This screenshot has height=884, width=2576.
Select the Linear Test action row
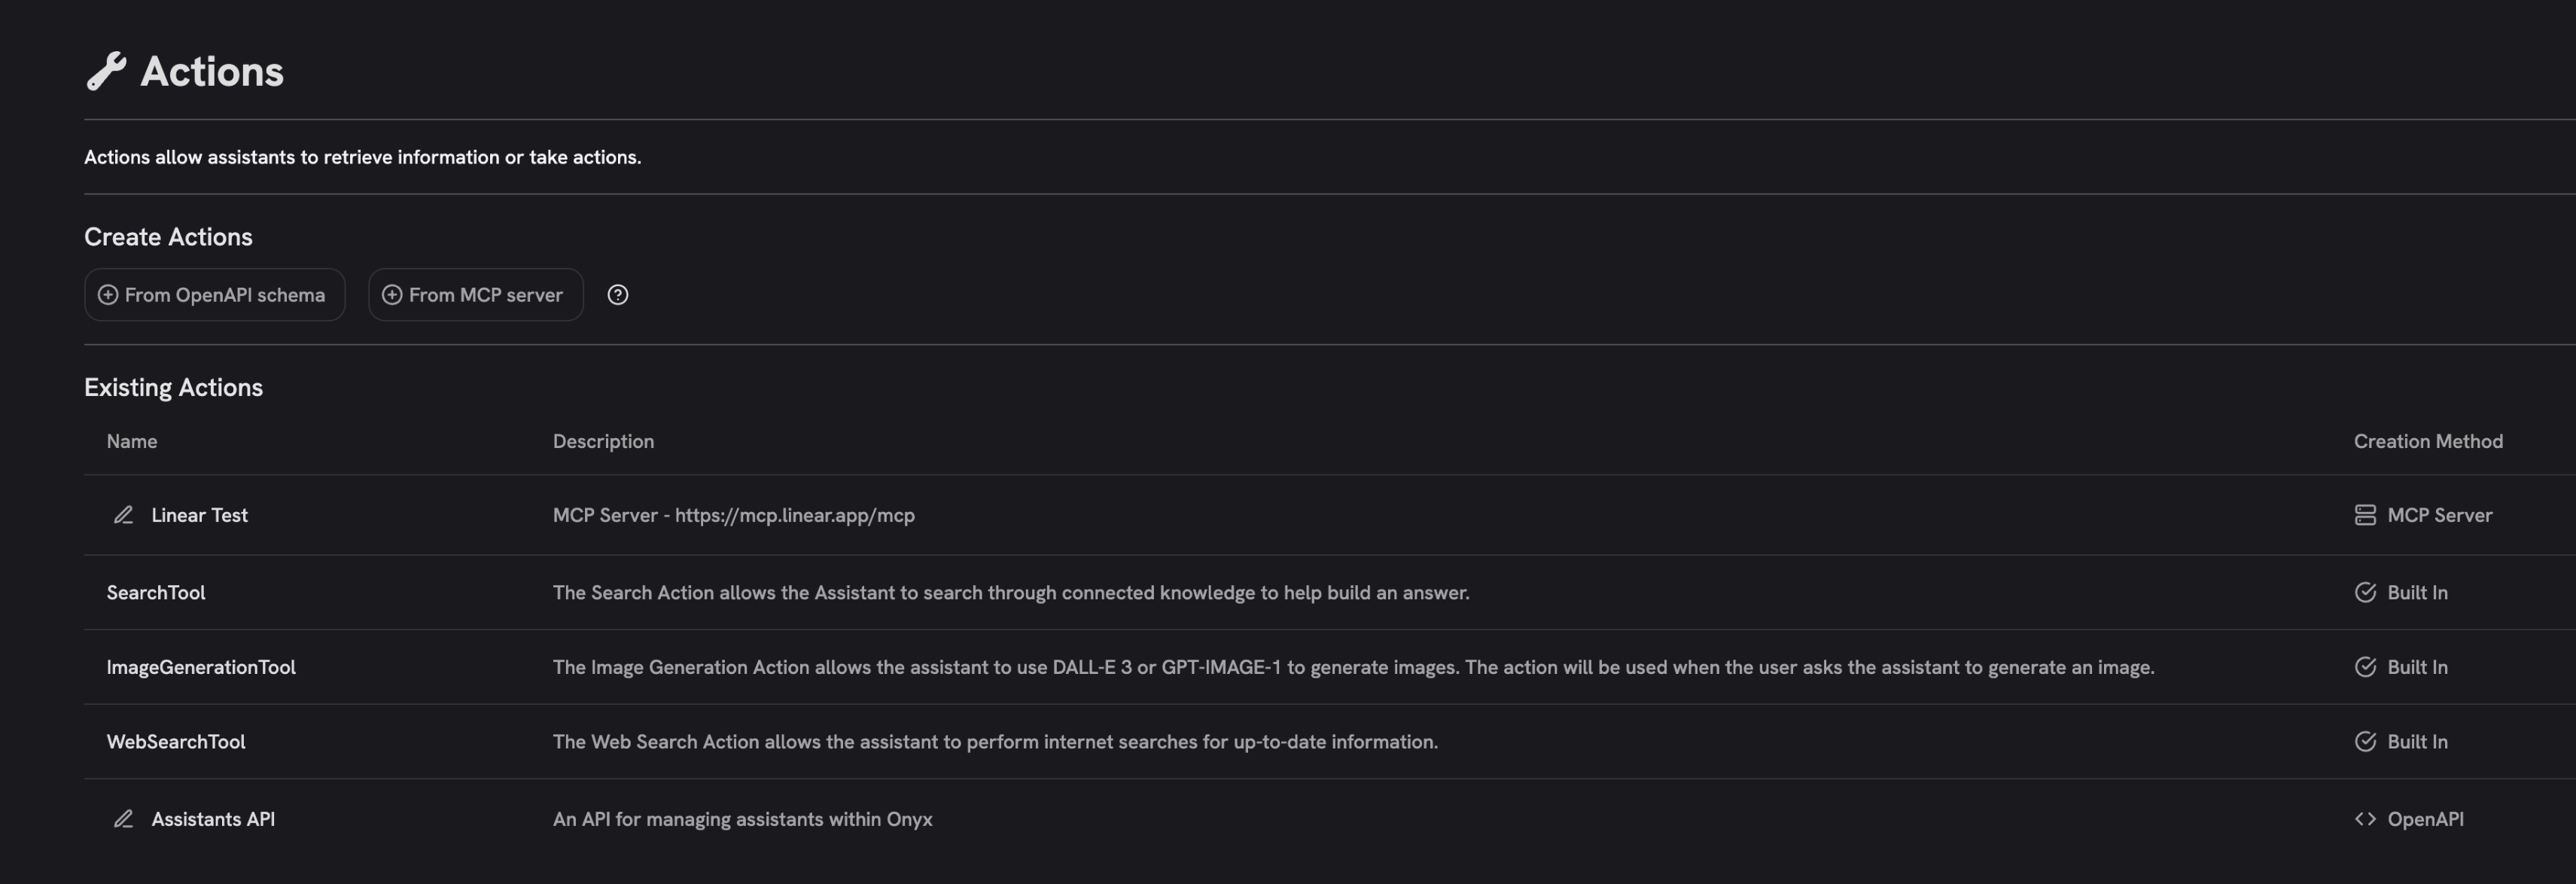(199, 515)
